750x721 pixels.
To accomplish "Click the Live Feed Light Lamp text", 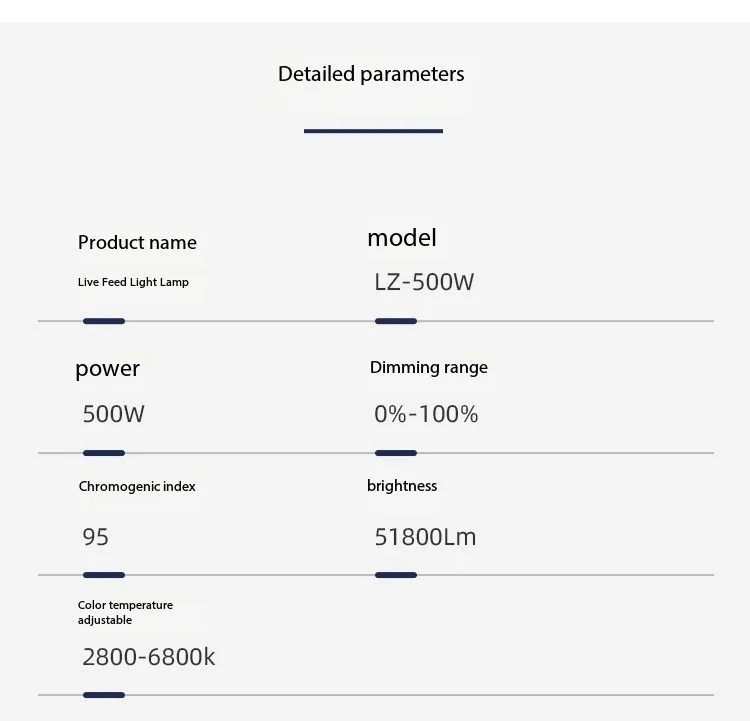I will 133,282.
